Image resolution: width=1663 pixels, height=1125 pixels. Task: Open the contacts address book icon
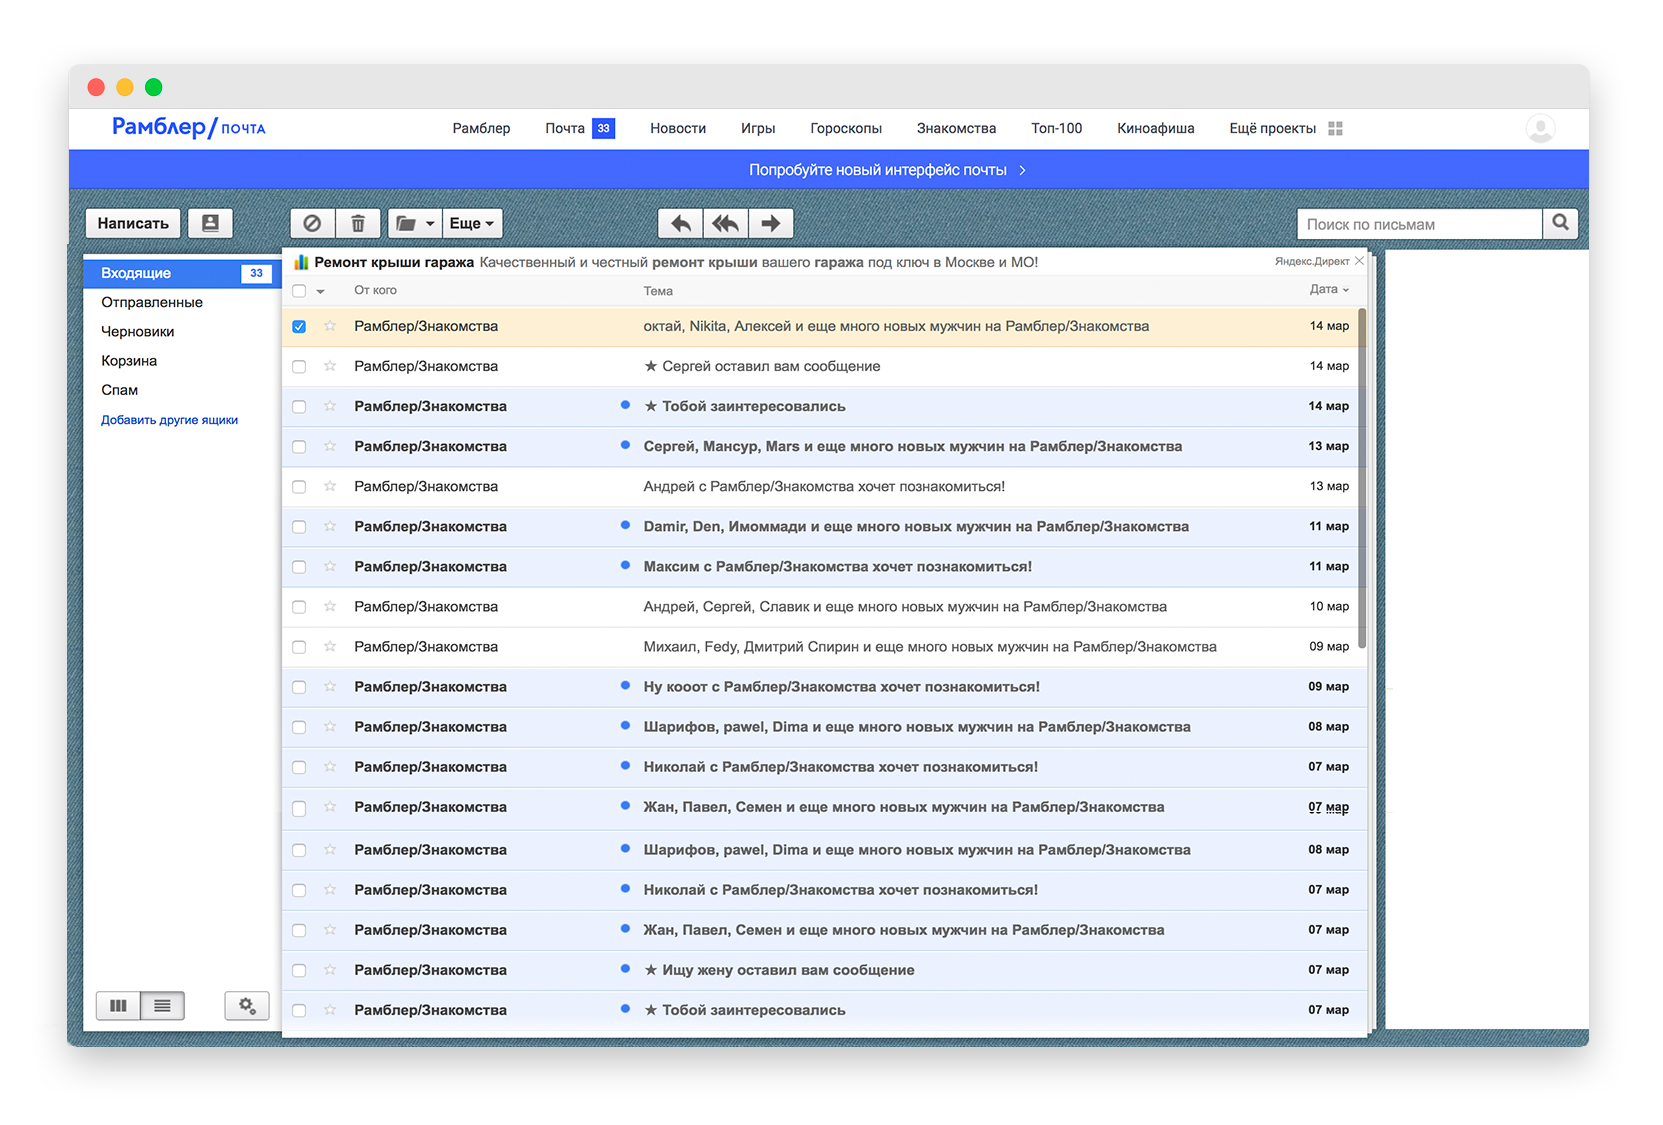click(210, 223)
